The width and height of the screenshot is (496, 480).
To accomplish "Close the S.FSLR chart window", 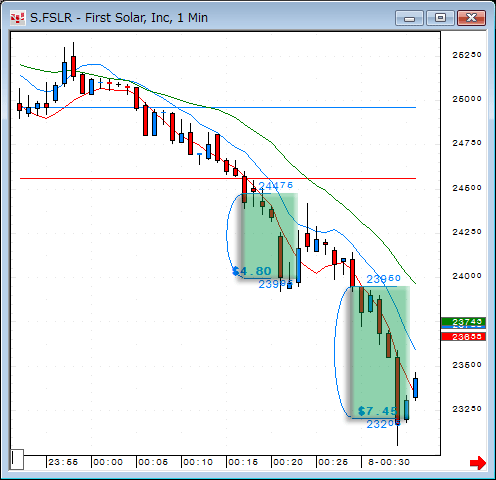I will tap(471, 18).
